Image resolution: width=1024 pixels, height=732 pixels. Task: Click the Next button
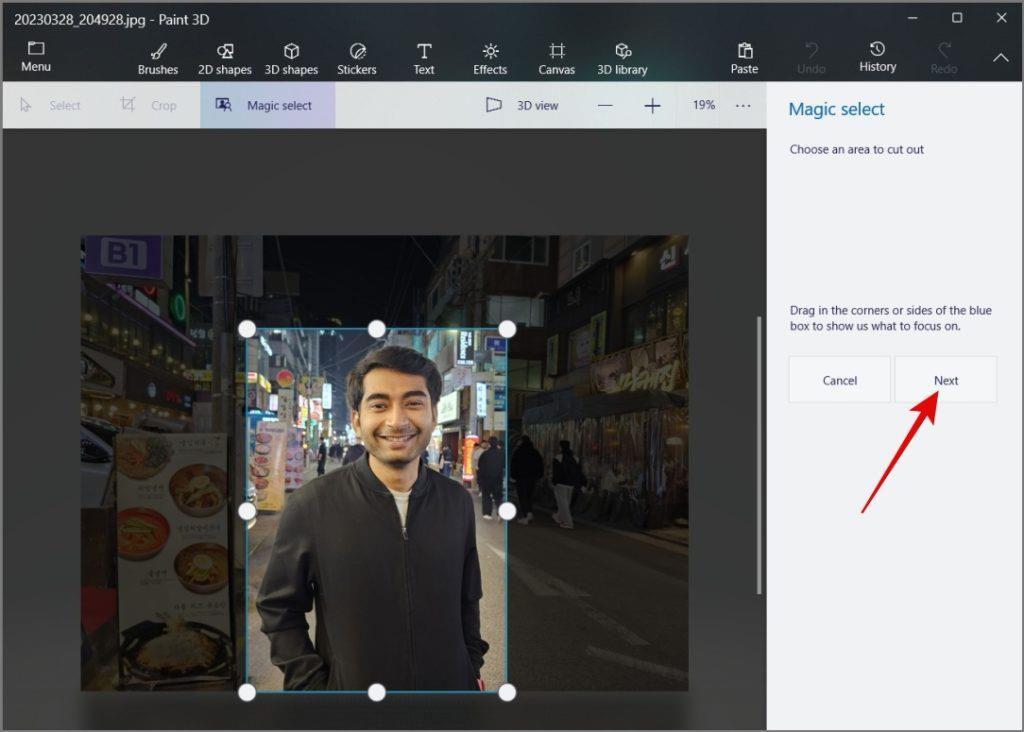[x=946, y=380]
